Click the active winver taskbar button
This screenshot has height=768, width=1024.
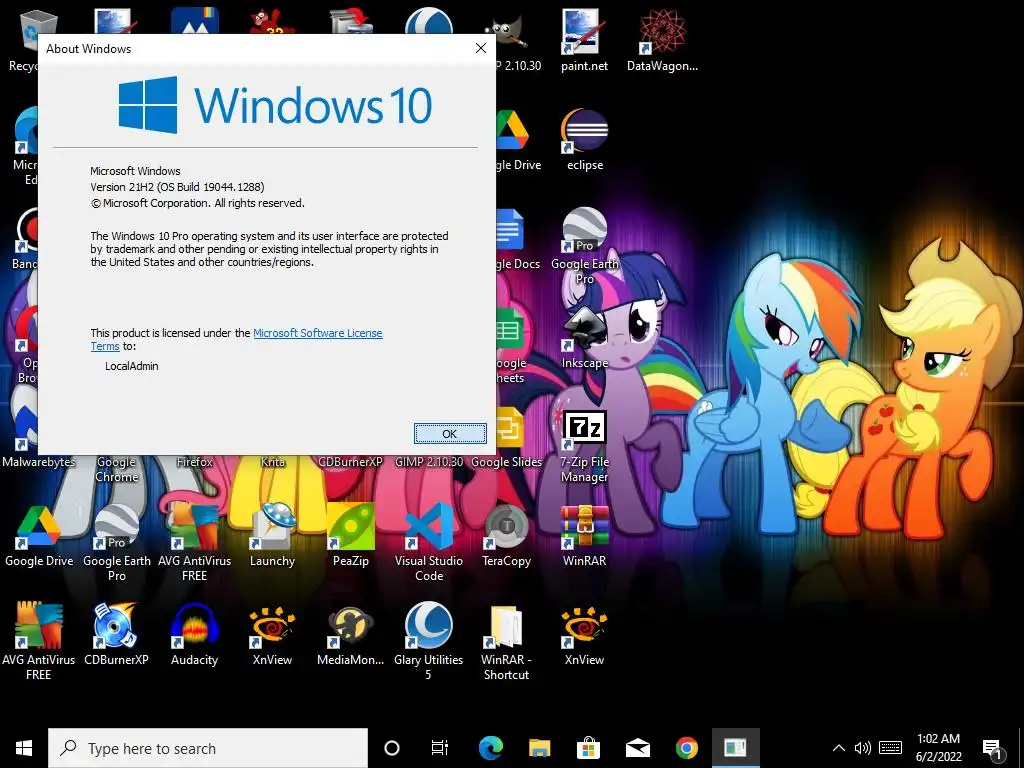(735, 748)
